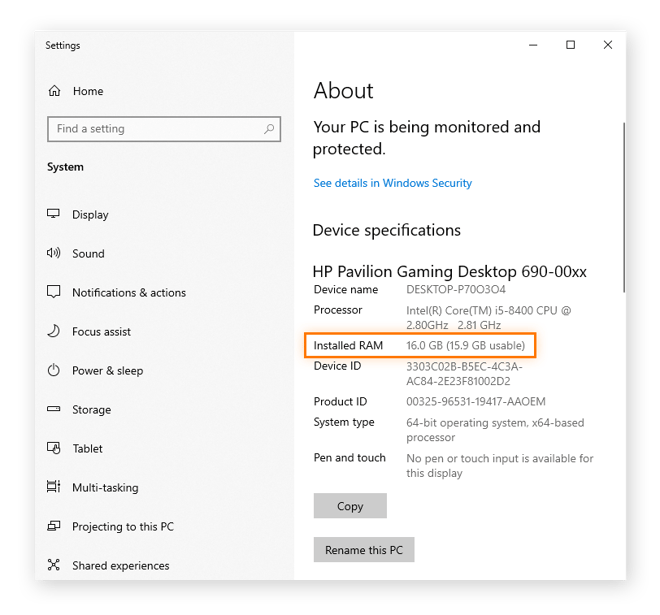
Task: Click the Find a setting field
Action: click(164, 129)
